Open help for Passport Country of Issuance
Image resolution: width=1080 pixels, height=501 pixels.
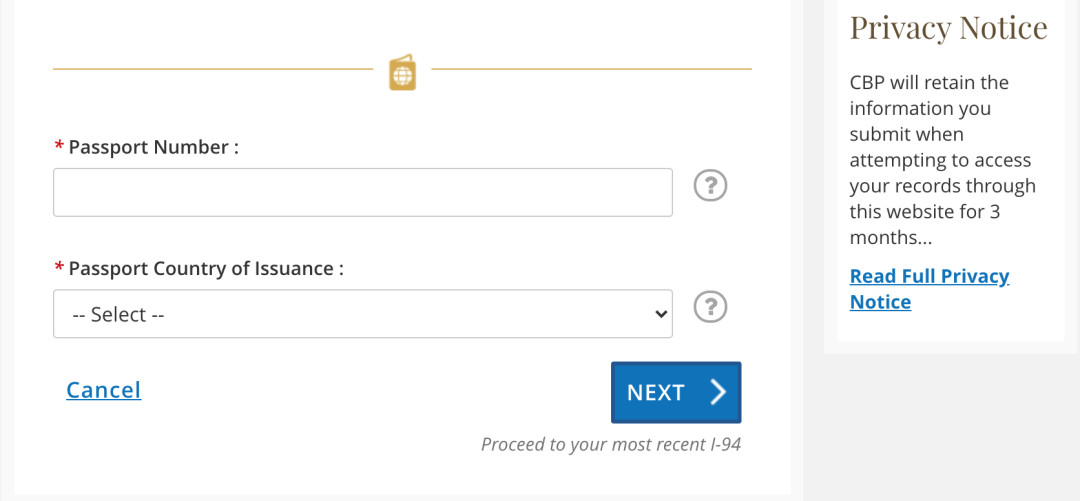(710, 306)
